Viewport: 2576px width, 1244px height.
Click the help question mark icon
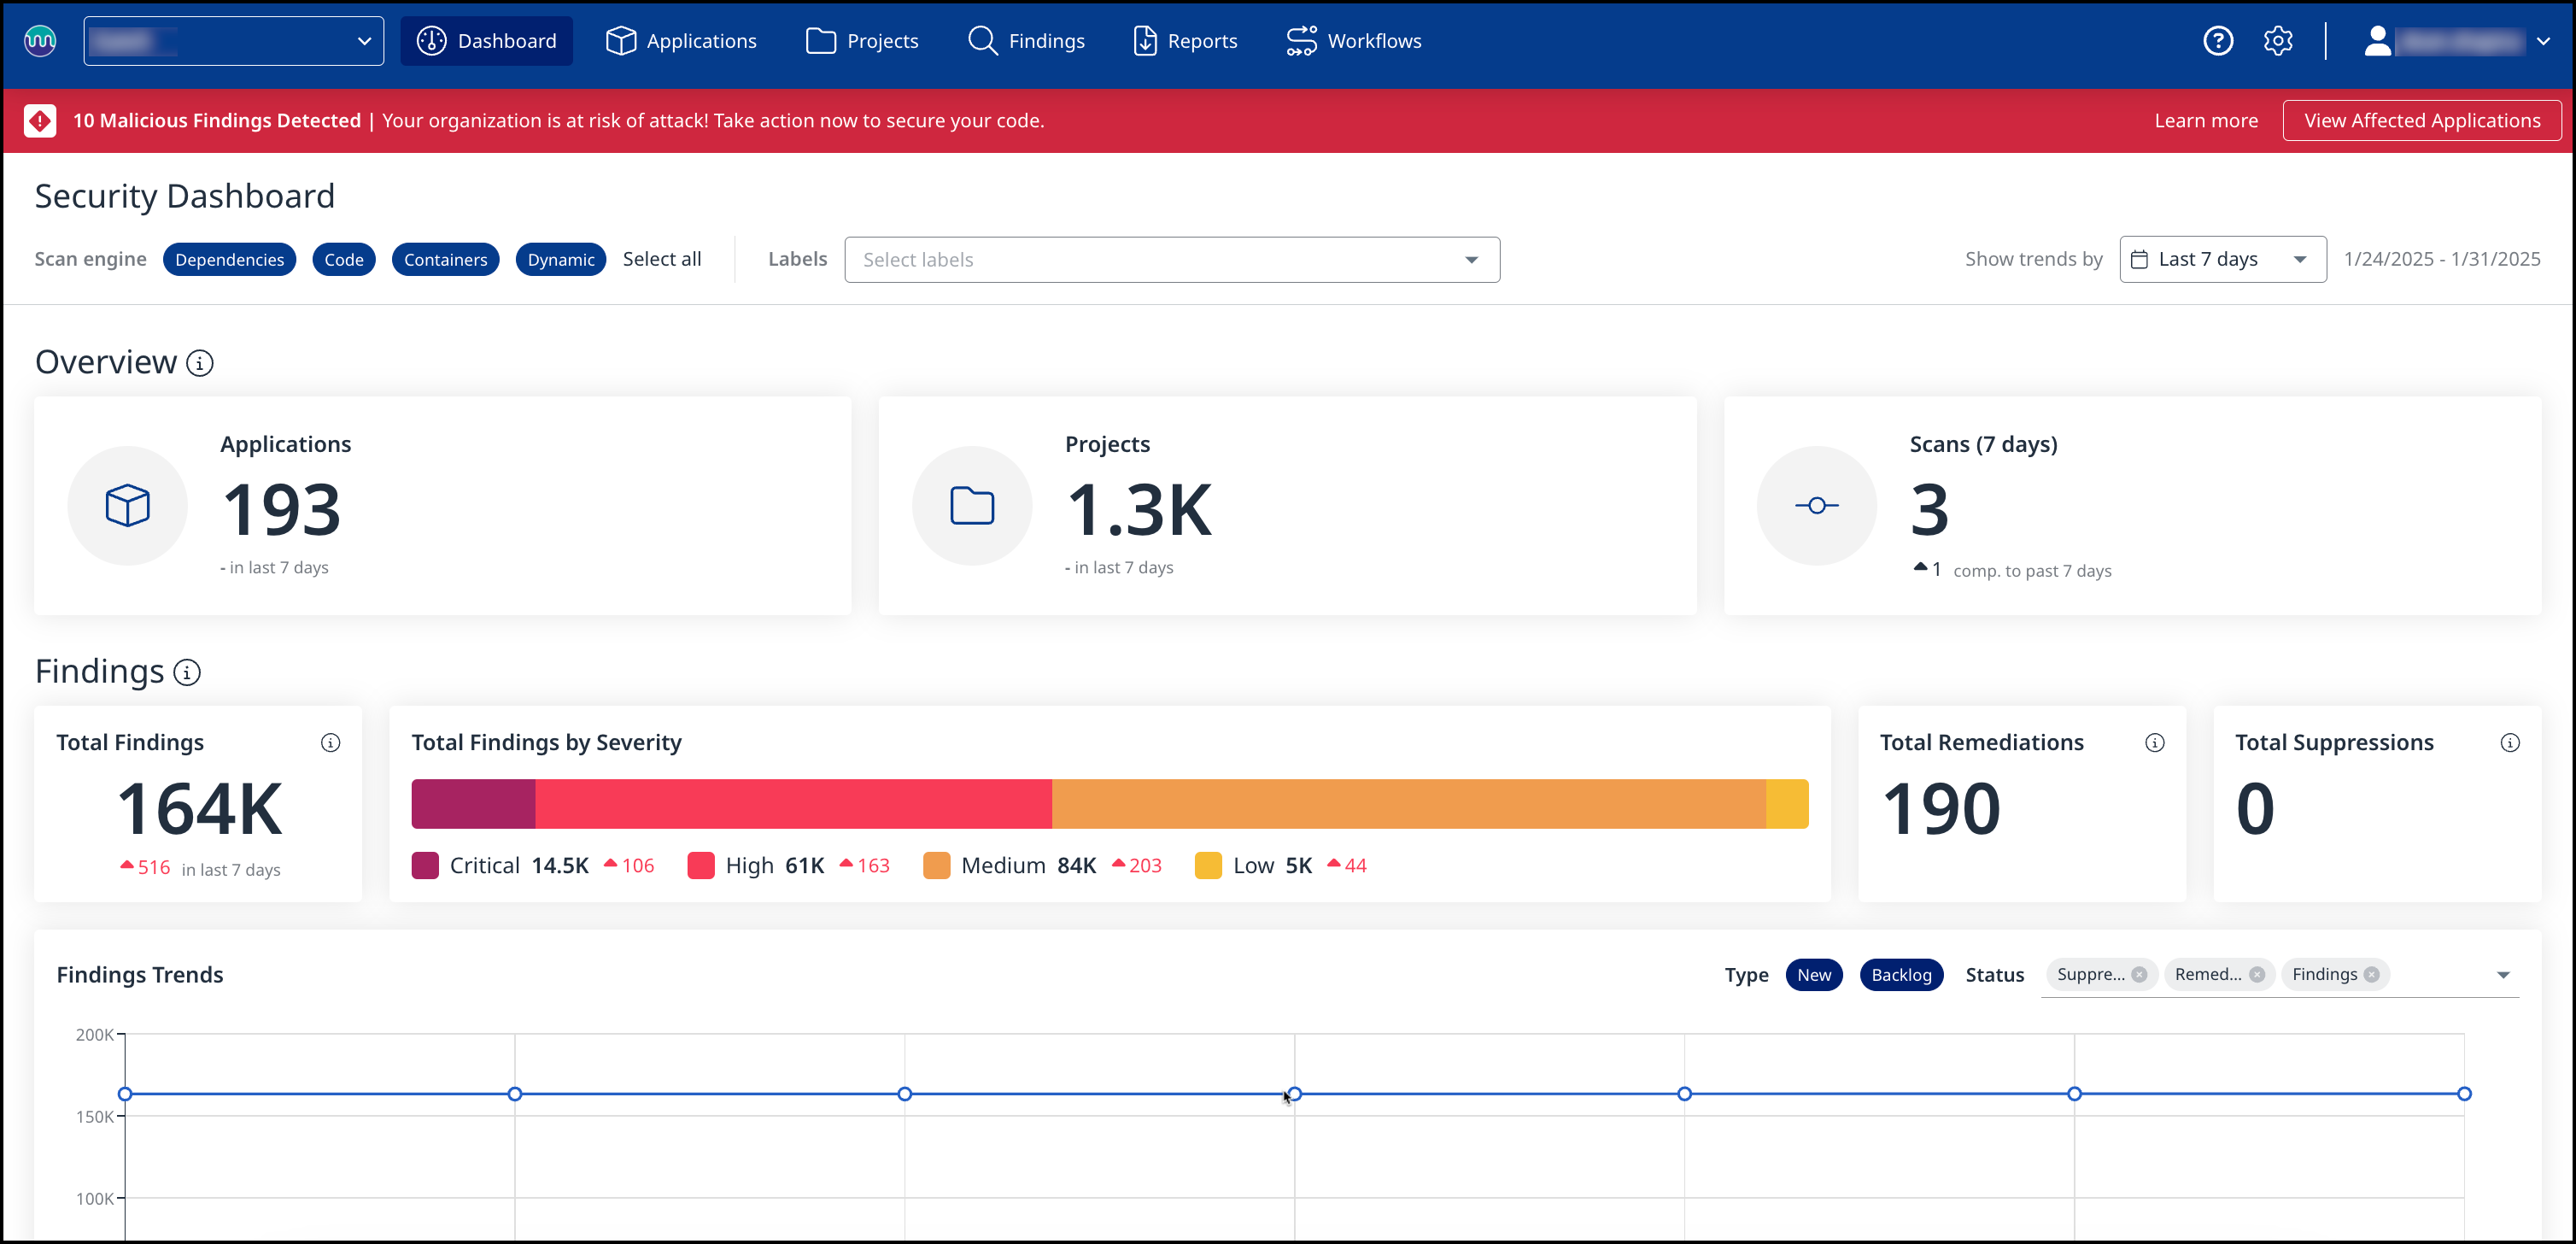[x=2217, y=41]
